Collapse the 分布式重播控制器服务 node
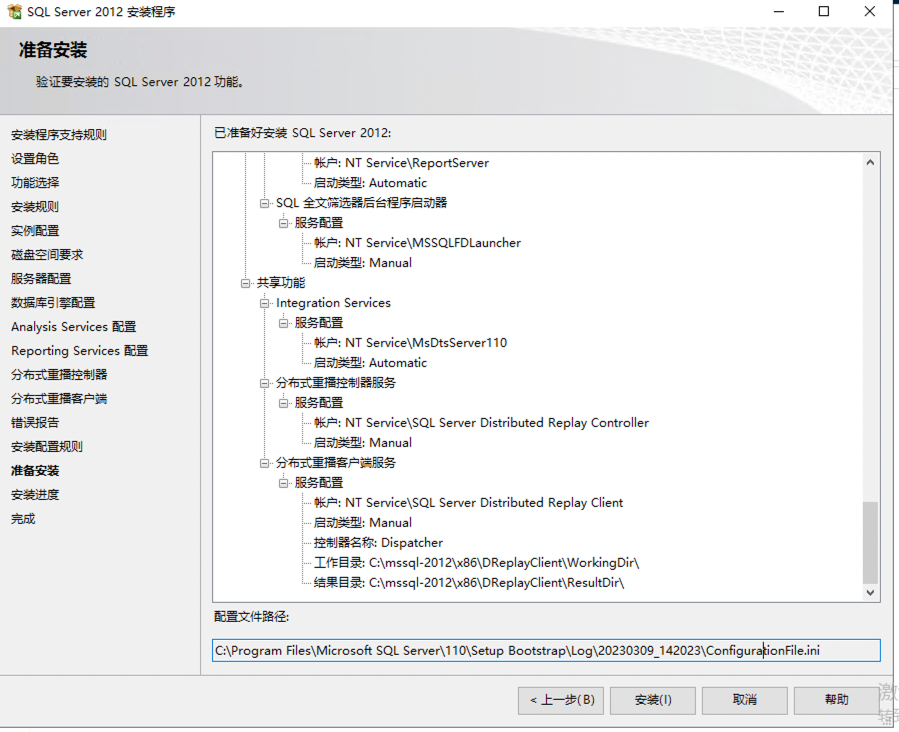Viewport: 899px width, 732px height. point(265,383)
